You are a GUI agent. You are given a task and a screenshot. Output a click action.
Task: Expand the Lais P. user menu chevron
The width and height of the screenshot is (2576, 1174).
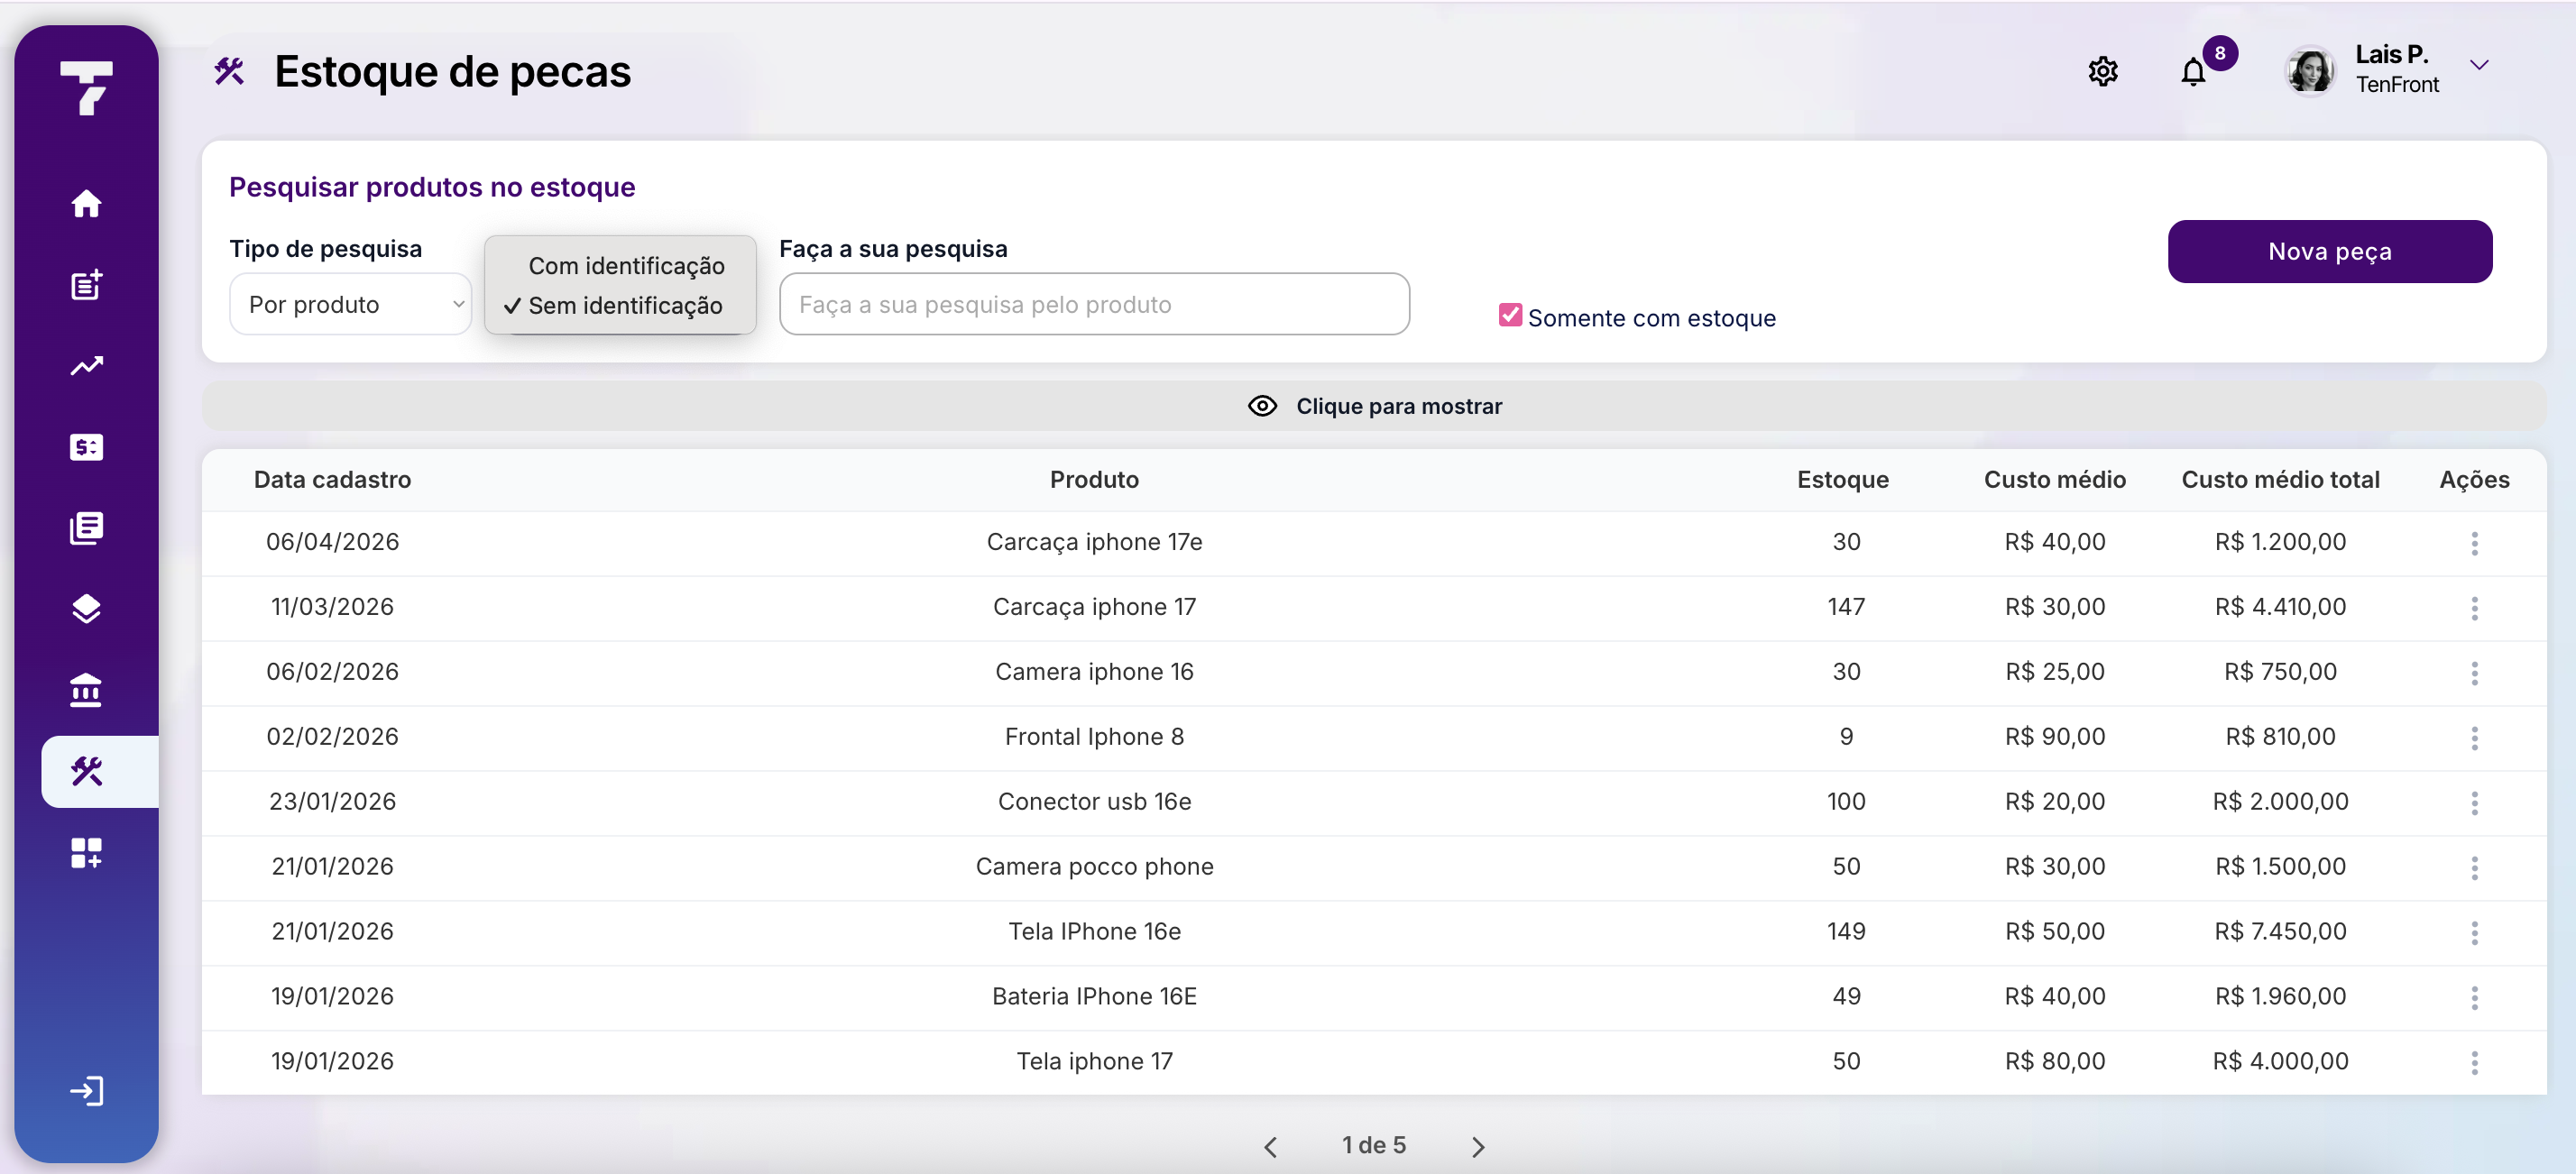pos(2479,65)
